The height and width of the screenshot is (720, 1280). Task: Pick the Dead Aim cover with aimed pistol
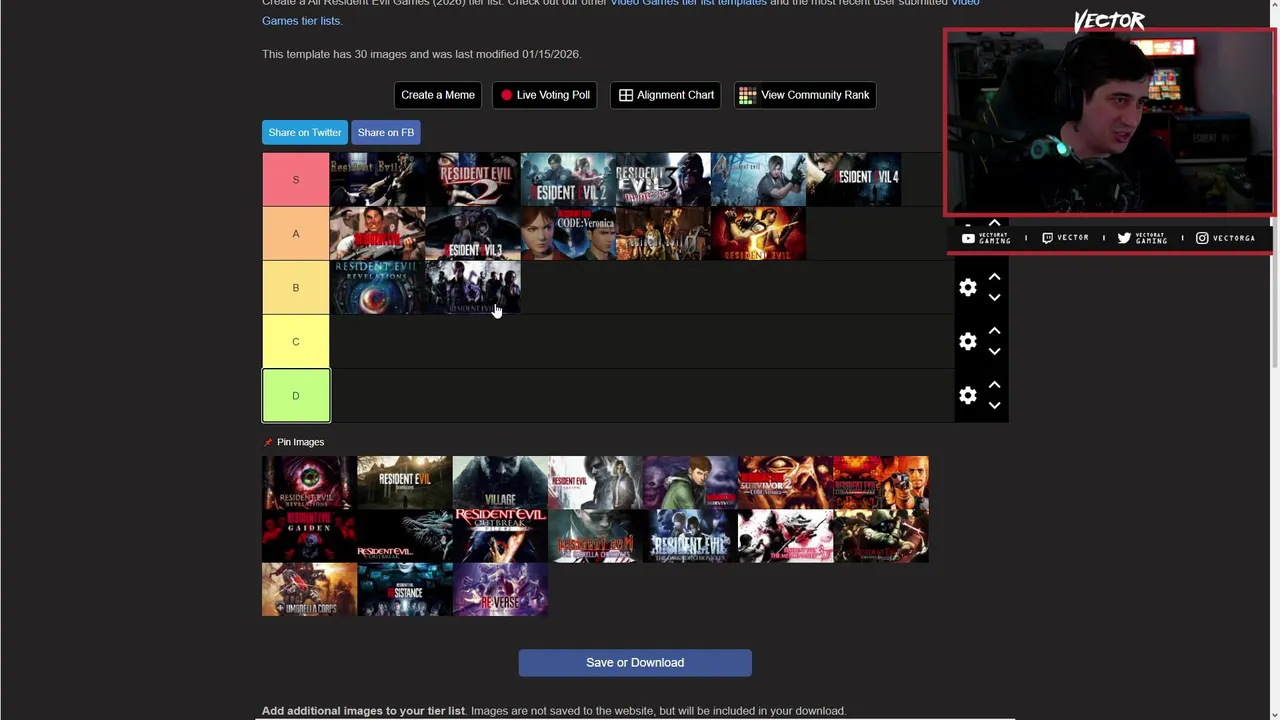880,482
